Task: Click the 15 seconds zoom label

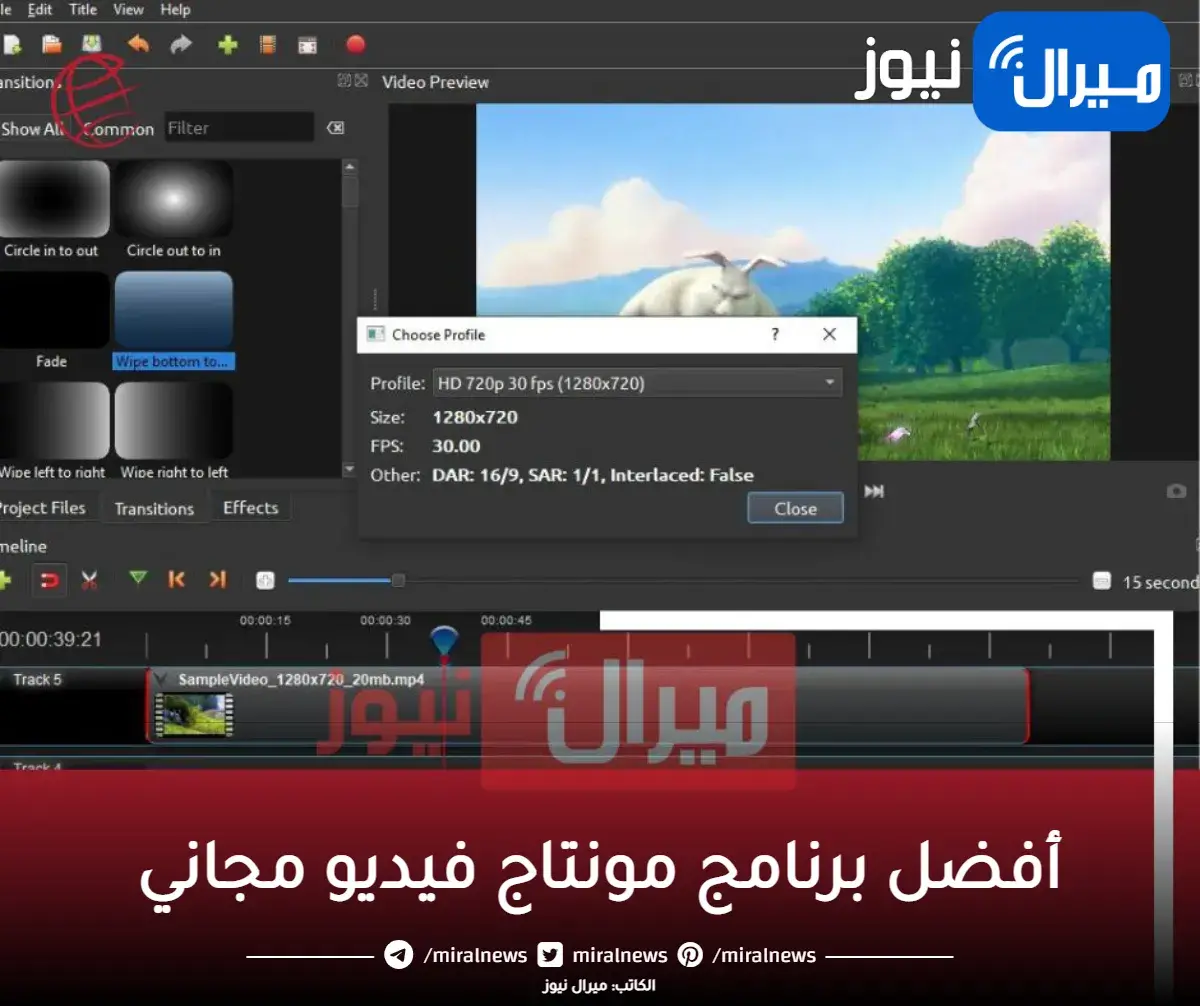Action: pyautogui.click(x=1160, y=582)
